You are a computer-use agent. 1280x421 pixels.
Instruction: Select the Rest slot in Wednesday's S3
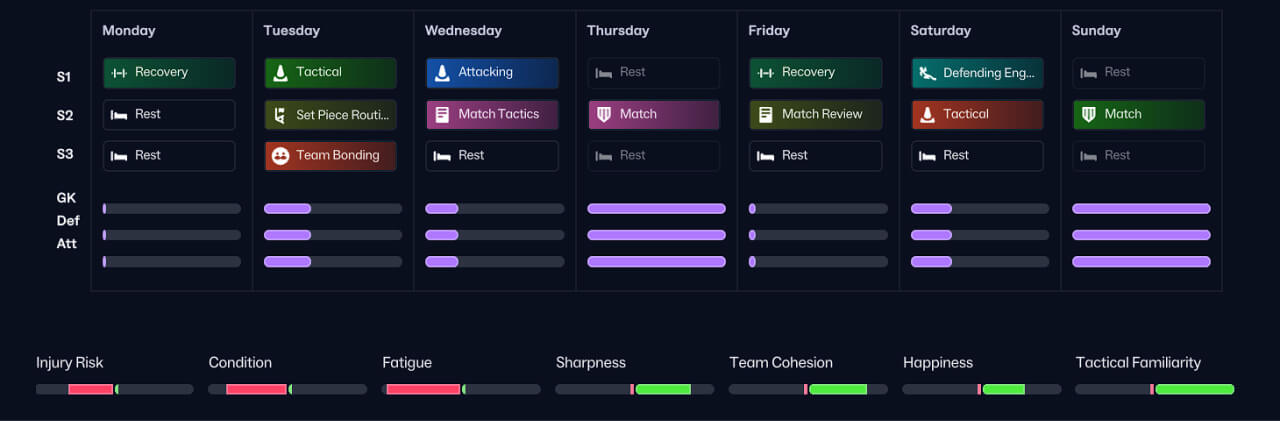(492, 156)
